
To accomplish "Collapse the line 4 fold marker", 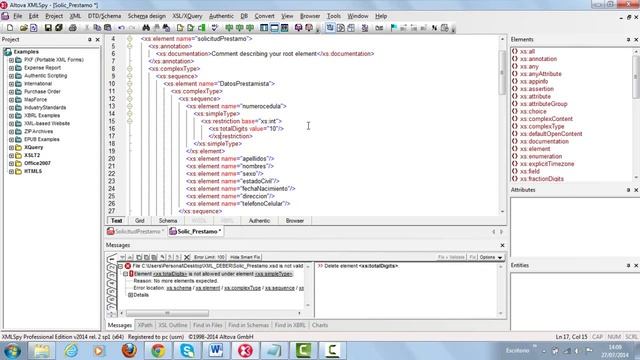I will pos(129,39).
